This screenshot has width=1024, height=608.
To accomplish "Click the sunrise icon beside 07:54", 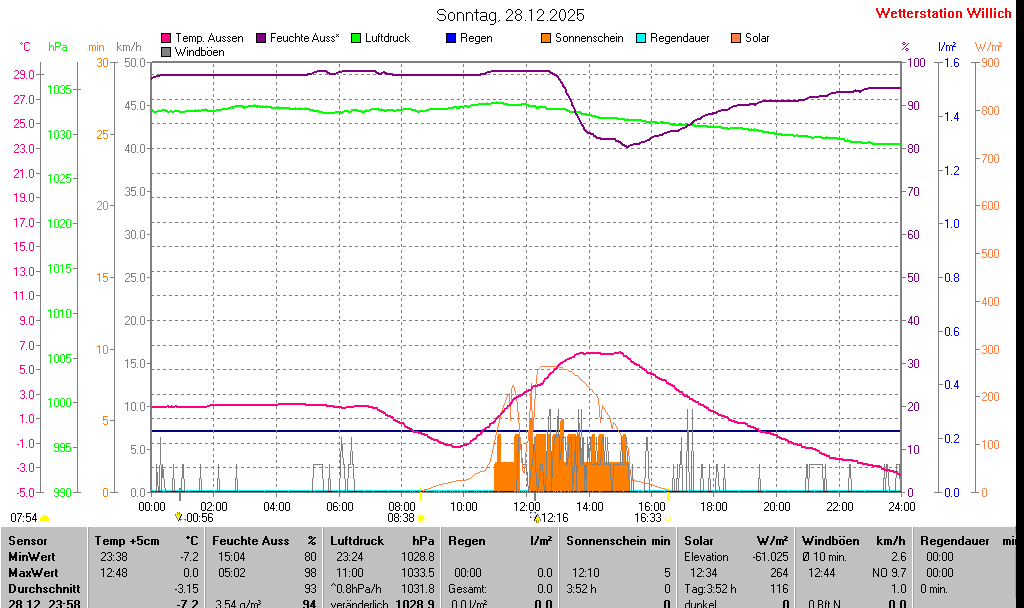I will pos(45,518).
